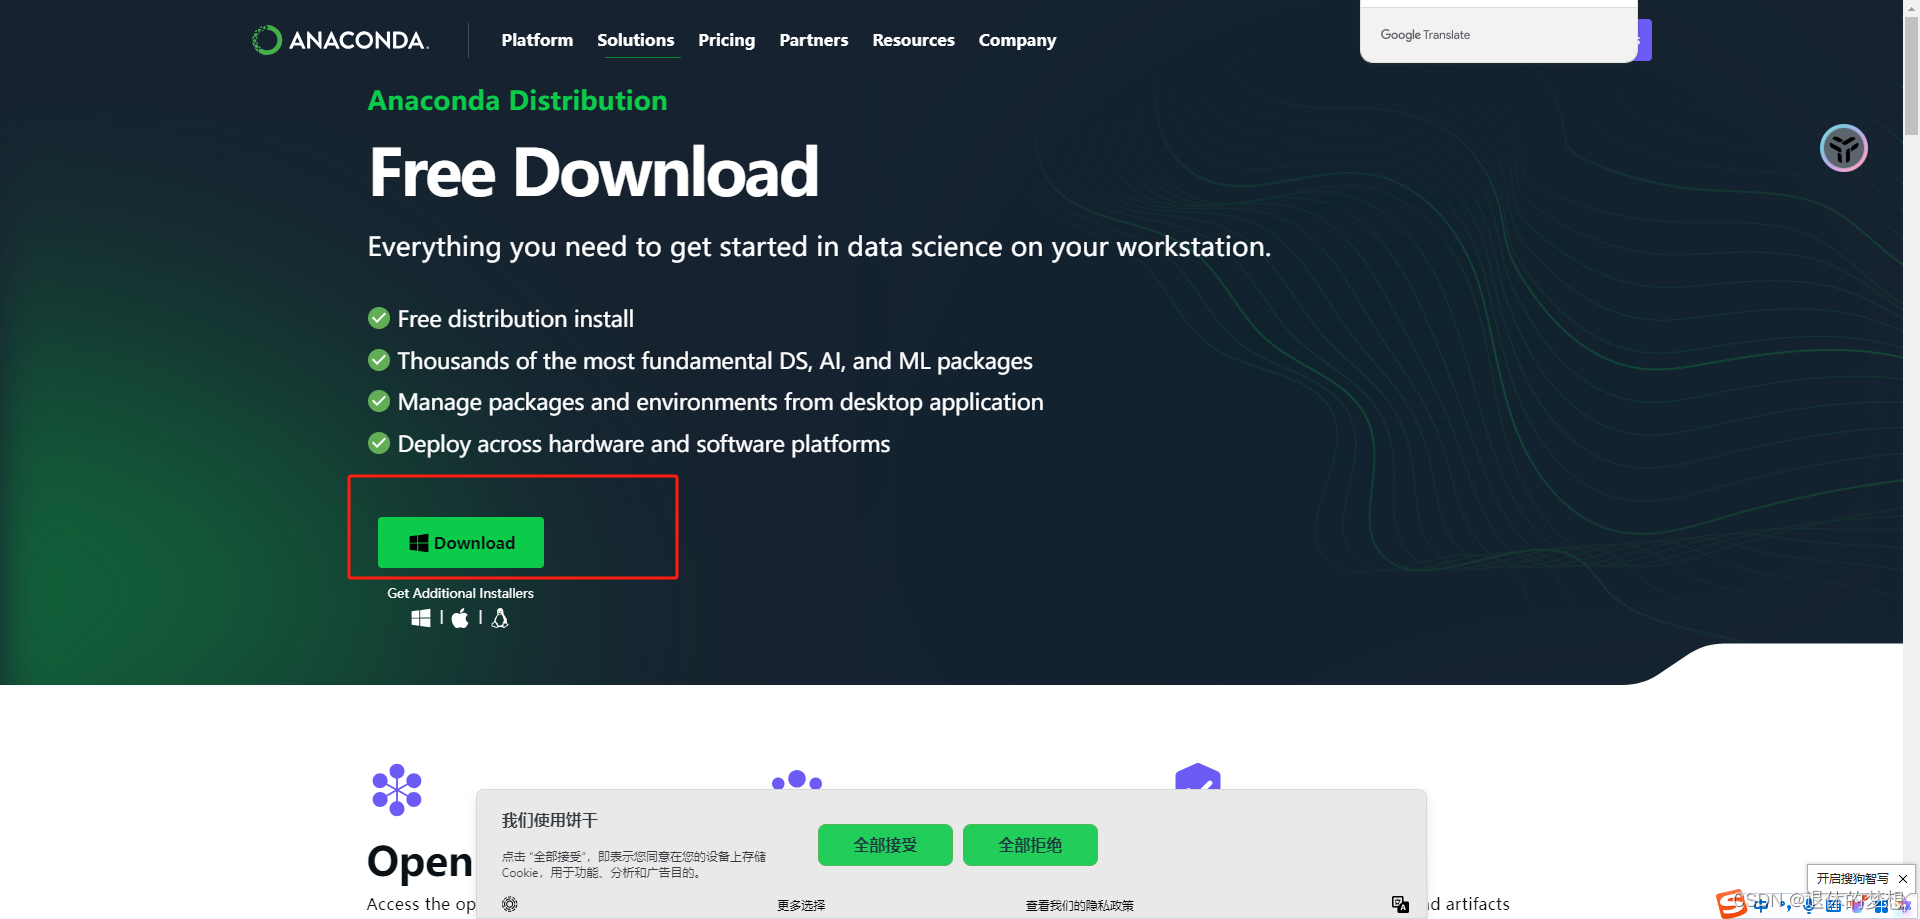Click the scrollbar up arrow

click(x=1911, y=8)
